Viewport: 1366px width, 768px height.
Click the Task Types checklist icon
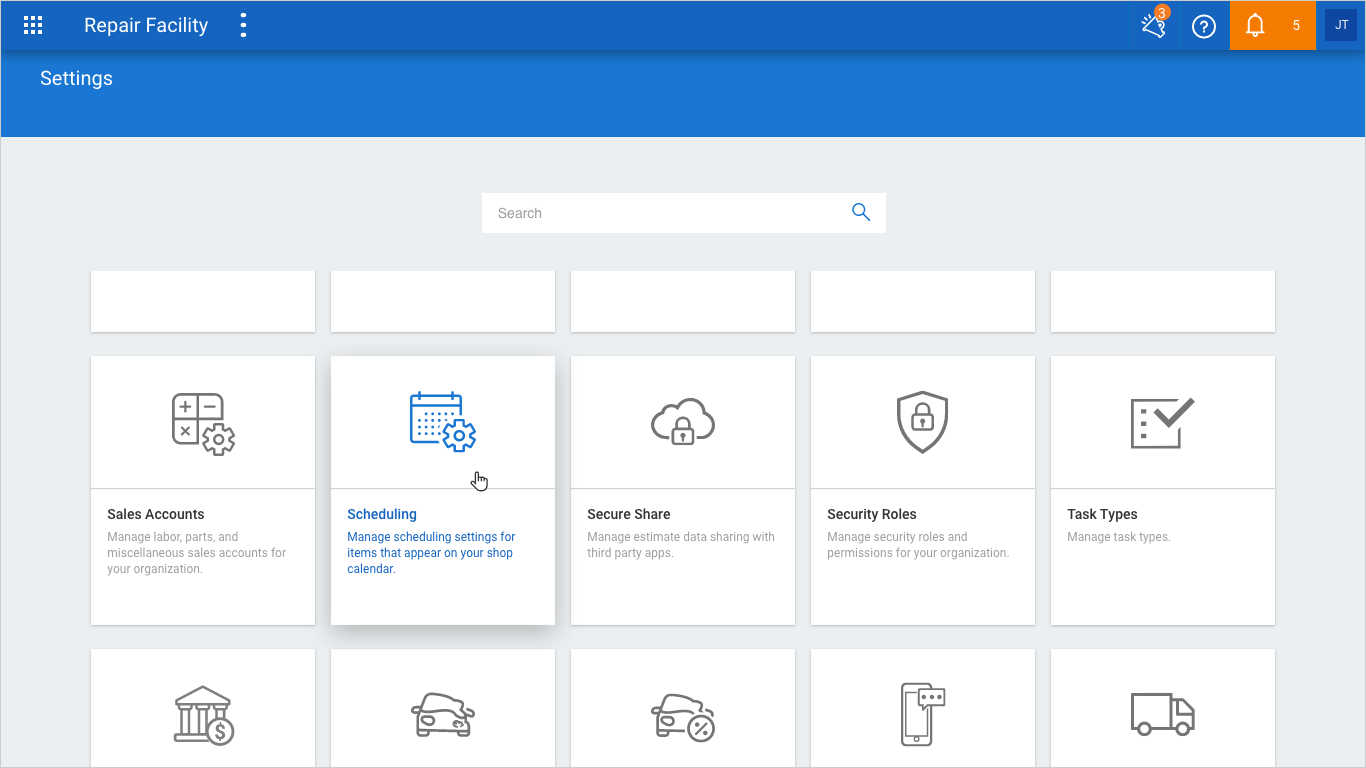point(1162,422)
